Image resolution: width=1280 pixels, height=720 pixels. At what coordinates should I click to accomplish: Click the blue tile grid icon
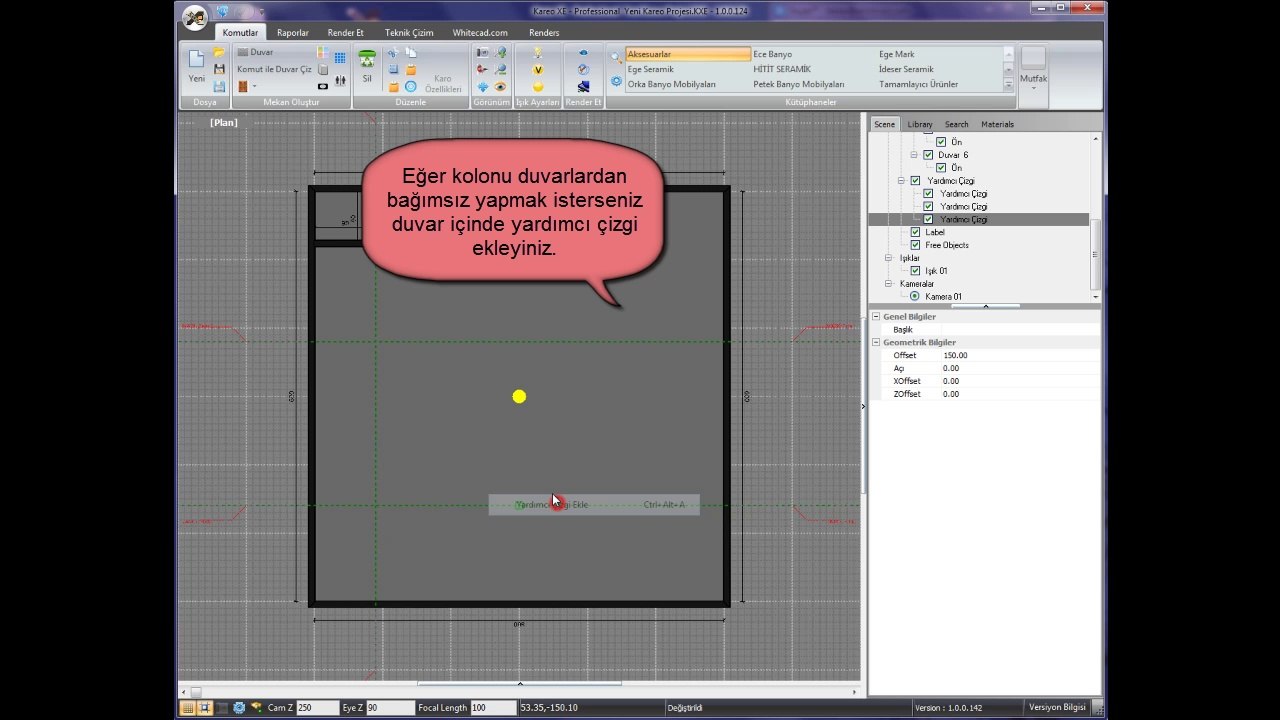click(x=340, y=58)
